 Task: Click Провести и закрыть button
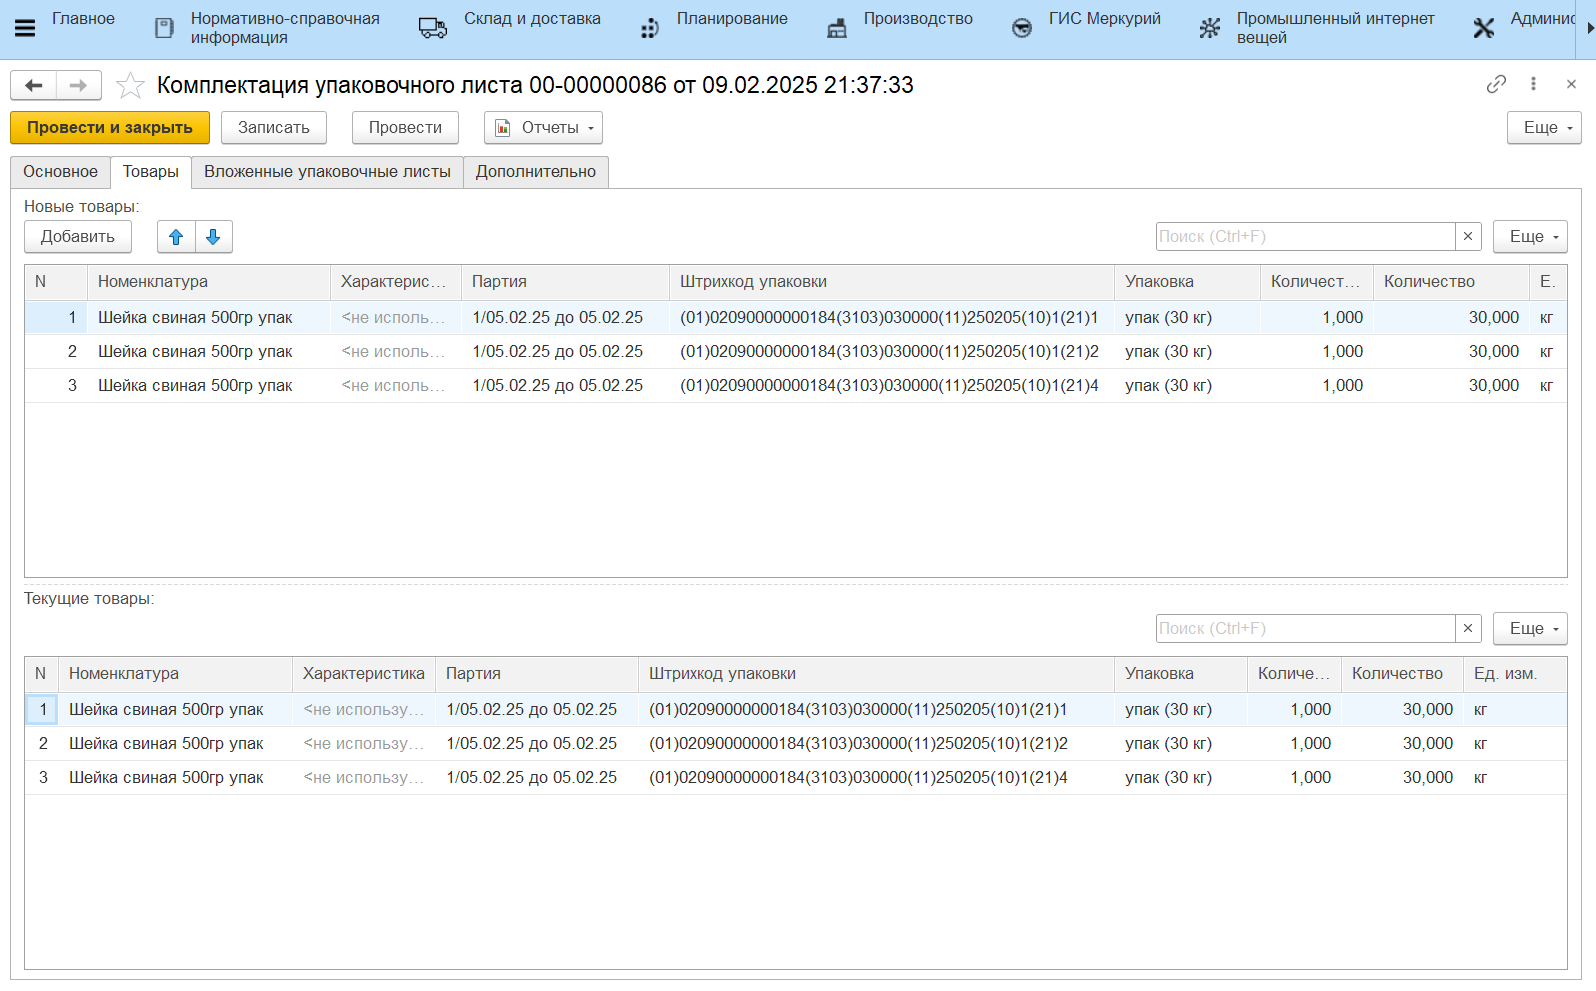110,128
